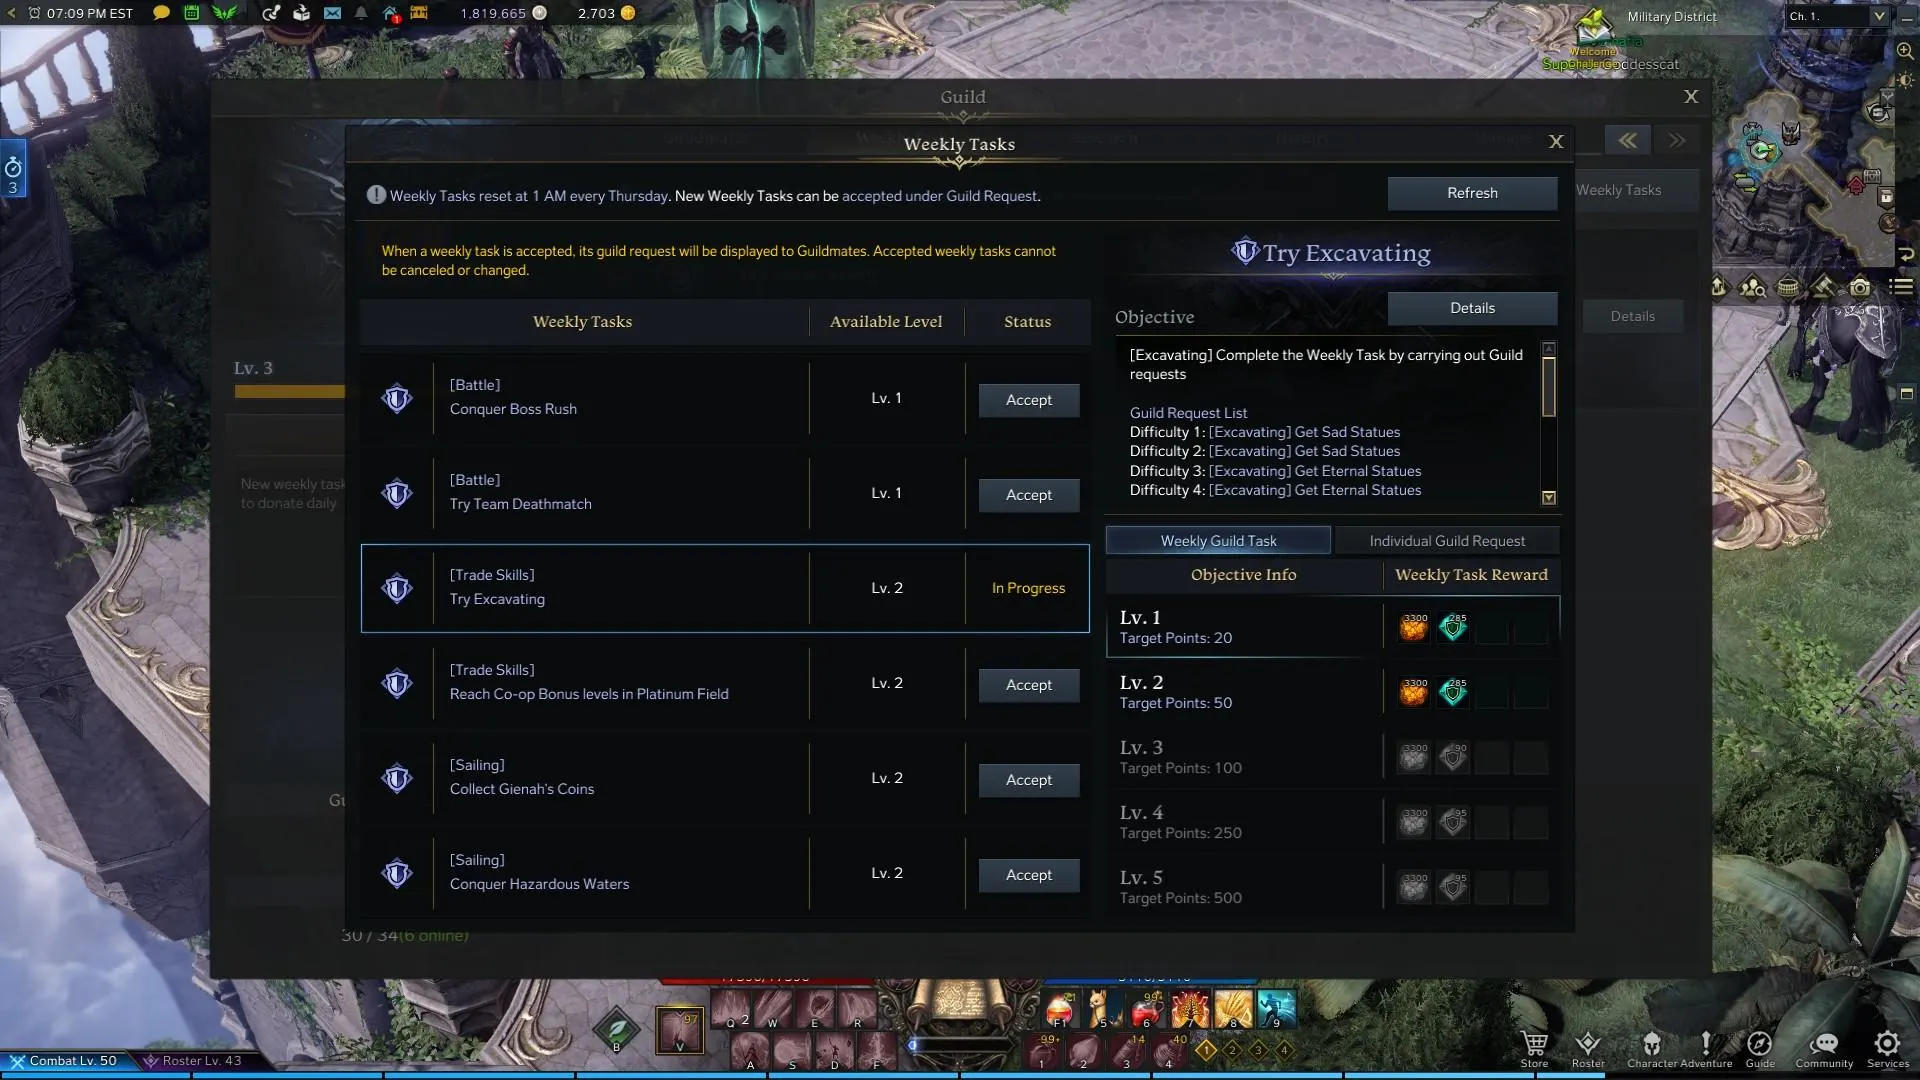Viewport: 1920px width, 1080px height.
Task: Click the Details button on right panel
Action: (1473, 307)
